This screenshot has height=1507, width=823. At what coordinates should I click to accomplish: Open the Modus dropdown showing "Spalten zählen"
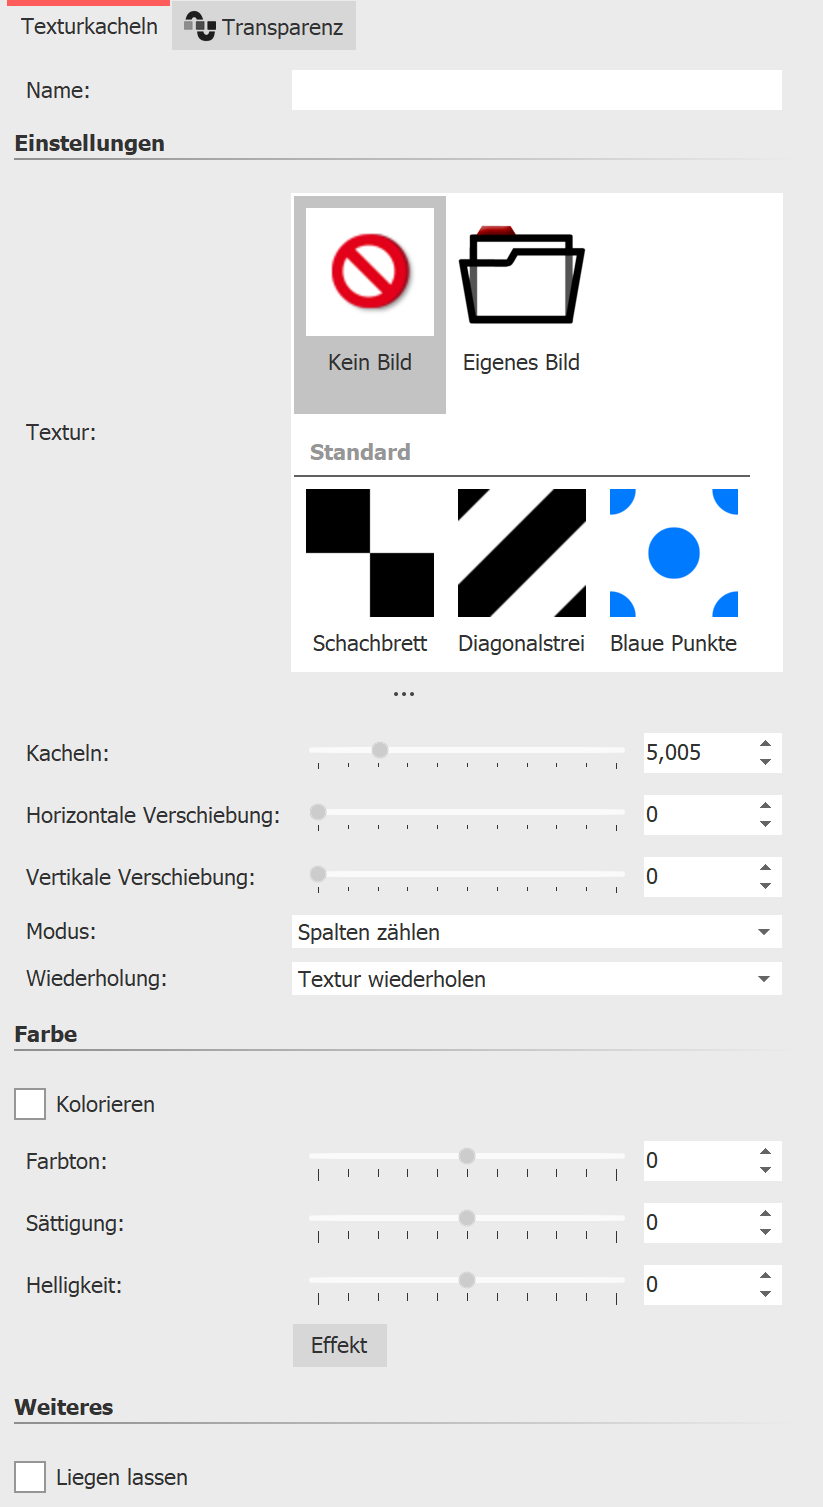[x=536, y=931]
